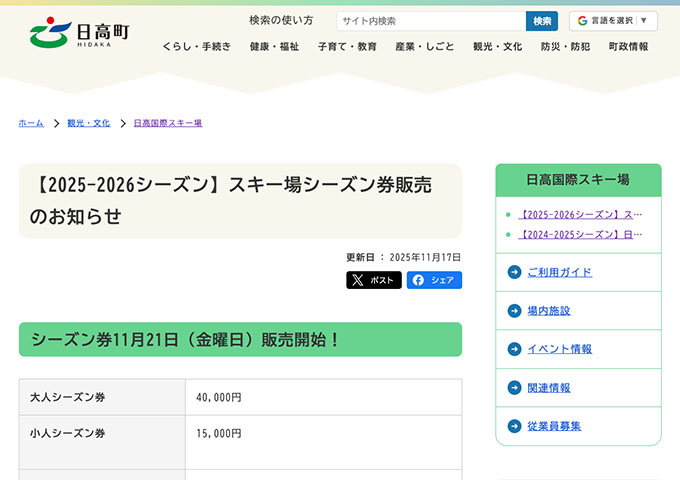680x480 pixels.
Task: Select the 小人シーズン券 table header cell
Action: [x=102, y=442]
